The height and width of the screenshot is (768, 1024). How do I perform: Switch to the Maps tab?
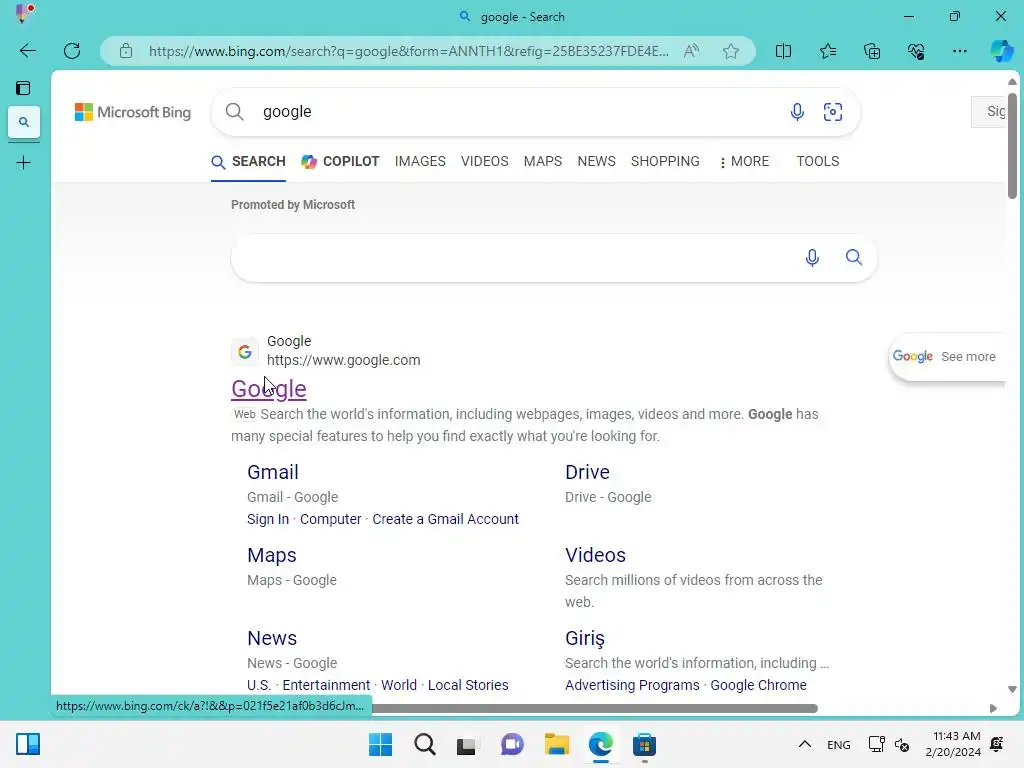pyautogui.click(x=543, y=161)
